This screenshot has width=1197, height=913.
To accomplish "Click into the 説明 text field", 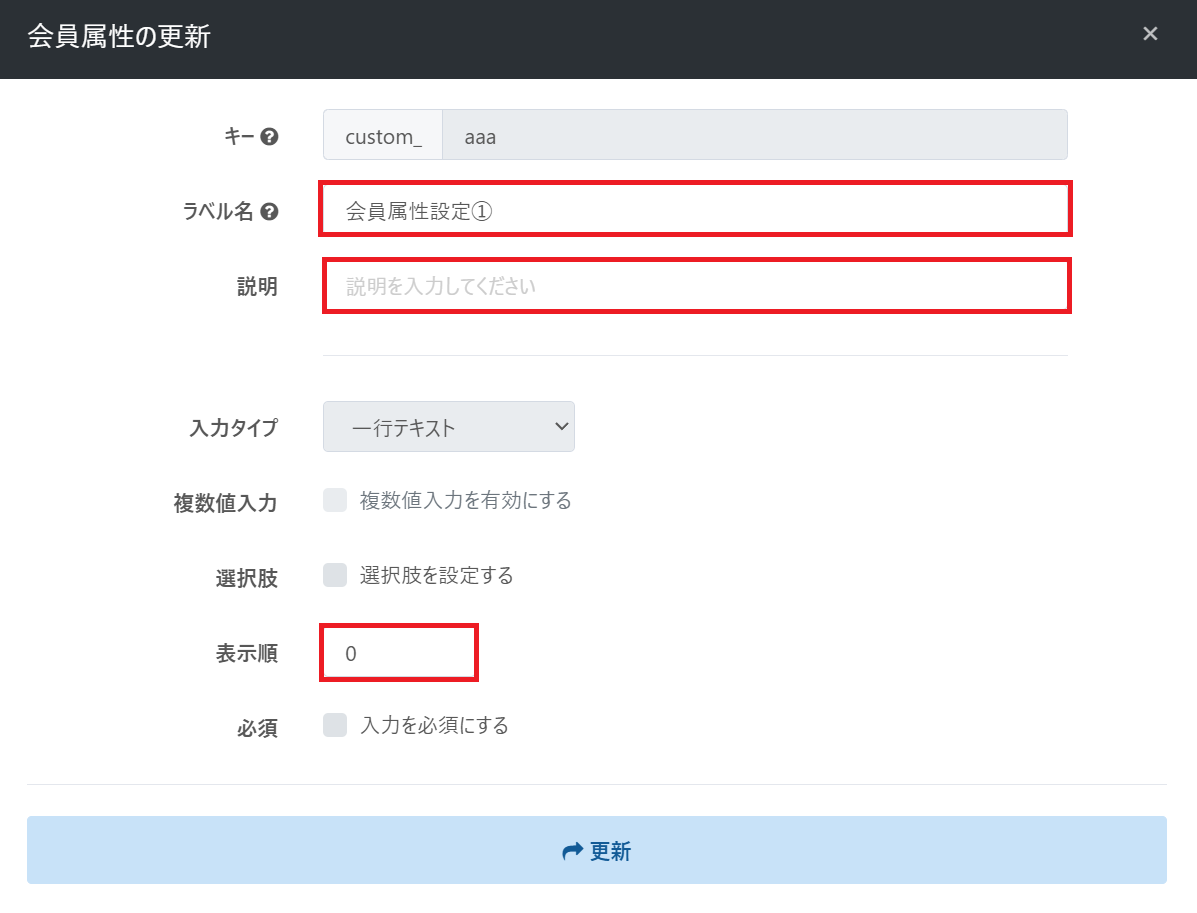I will (696, 286).
